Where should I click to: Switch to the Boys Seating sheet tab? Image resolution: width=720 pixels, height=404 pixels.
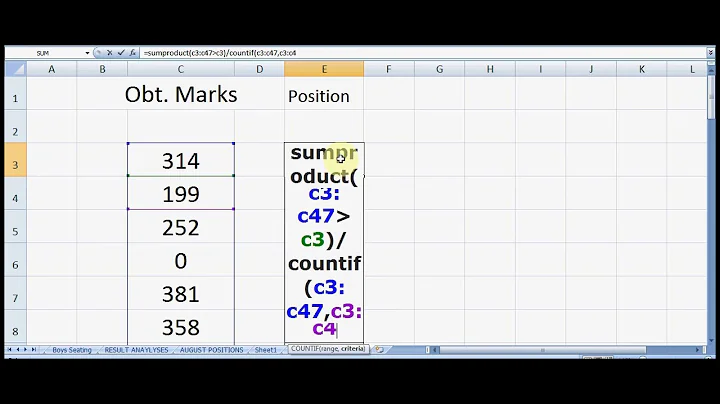tap(72, 350)
